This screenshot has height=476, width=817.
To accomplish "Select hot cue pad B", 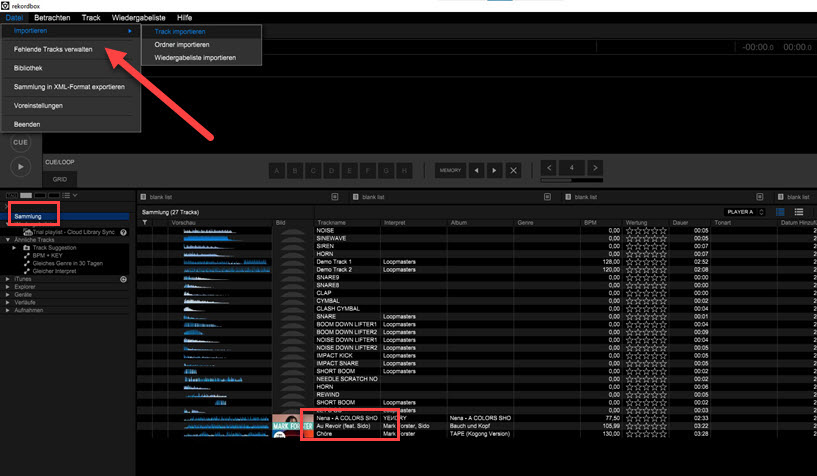I will pyautogui.click(x=295, y=170).
